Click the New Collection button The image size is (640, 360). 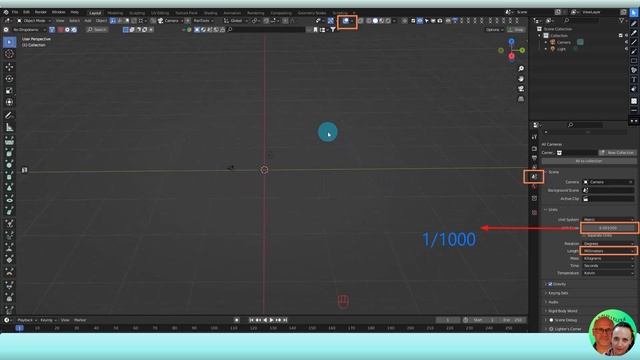(617, 153)
